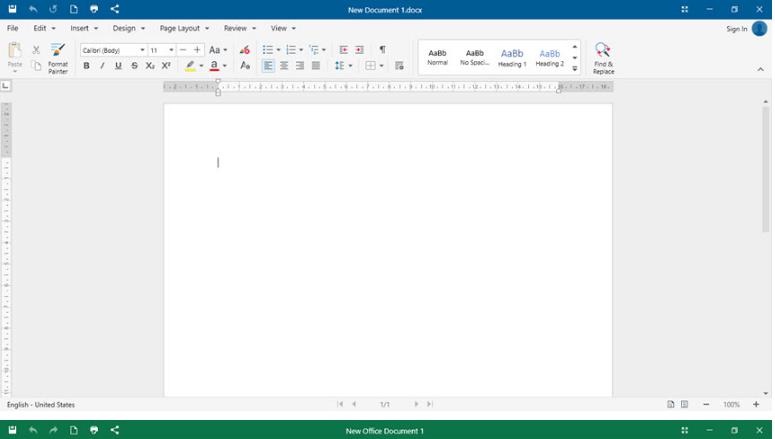Apply subscript formatting
This screenshot has width=775, height=439.
click(150, 66)
